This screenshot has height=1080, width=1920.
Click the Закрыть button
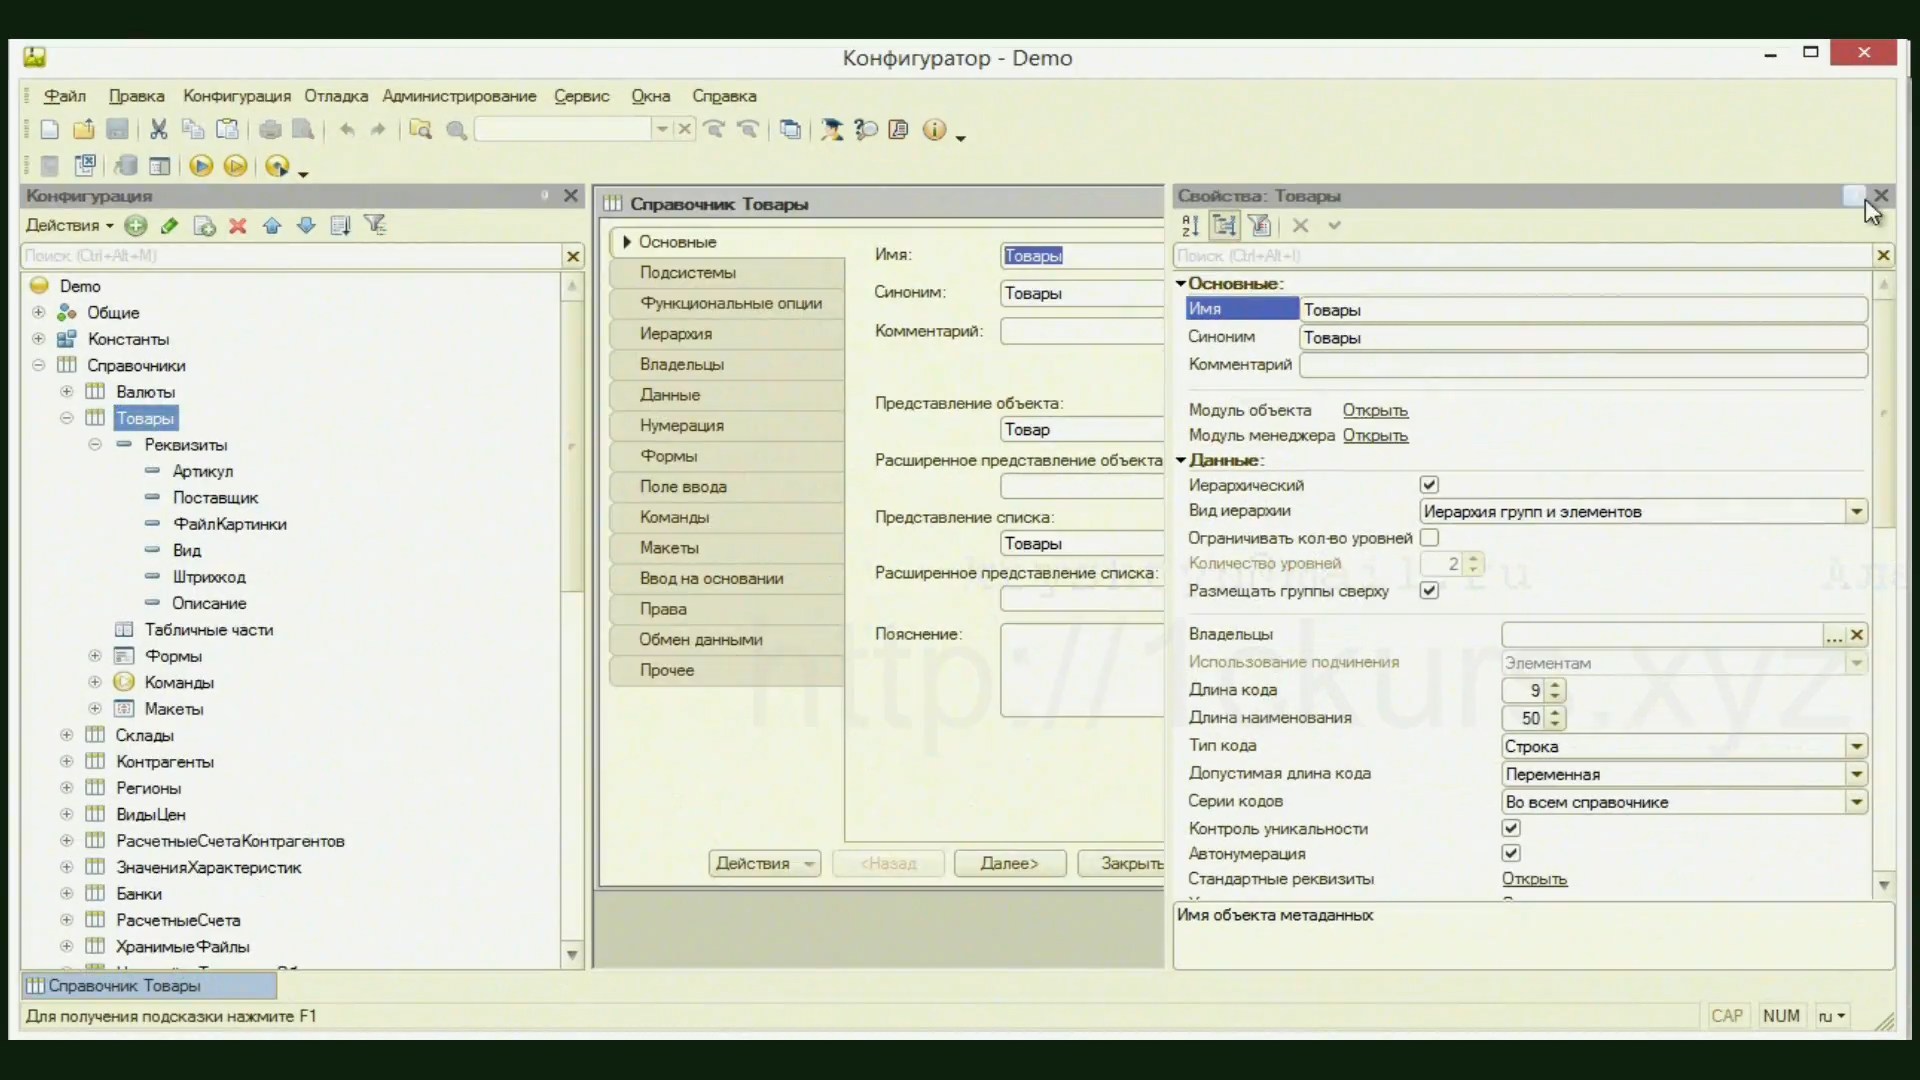[x=1121, y=864]
